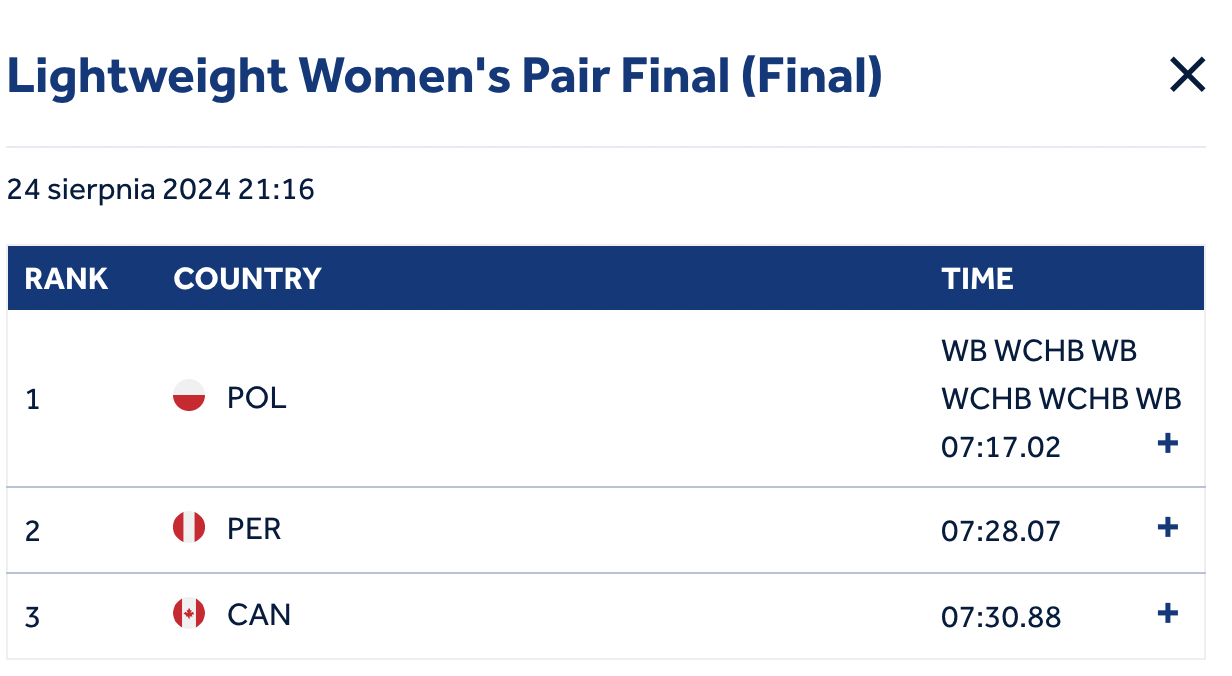Click the RANK column header

(66, 279)
